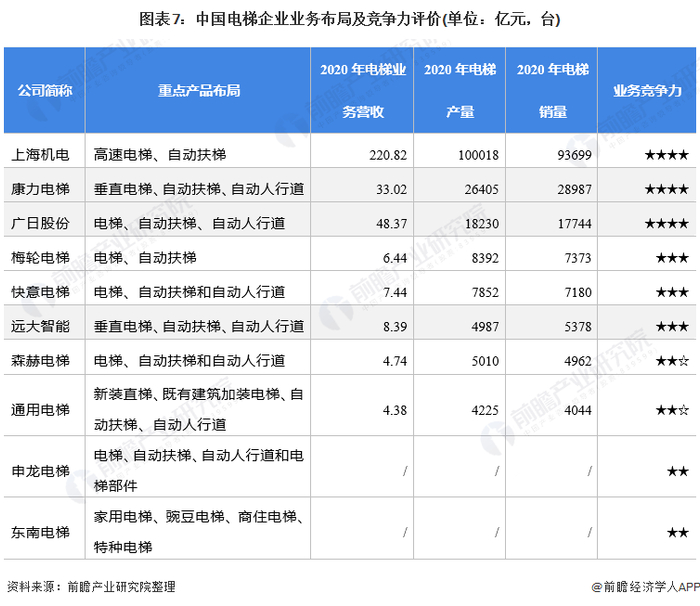
Task: Click company name 梅轮电梯
Action: [40, 257]
